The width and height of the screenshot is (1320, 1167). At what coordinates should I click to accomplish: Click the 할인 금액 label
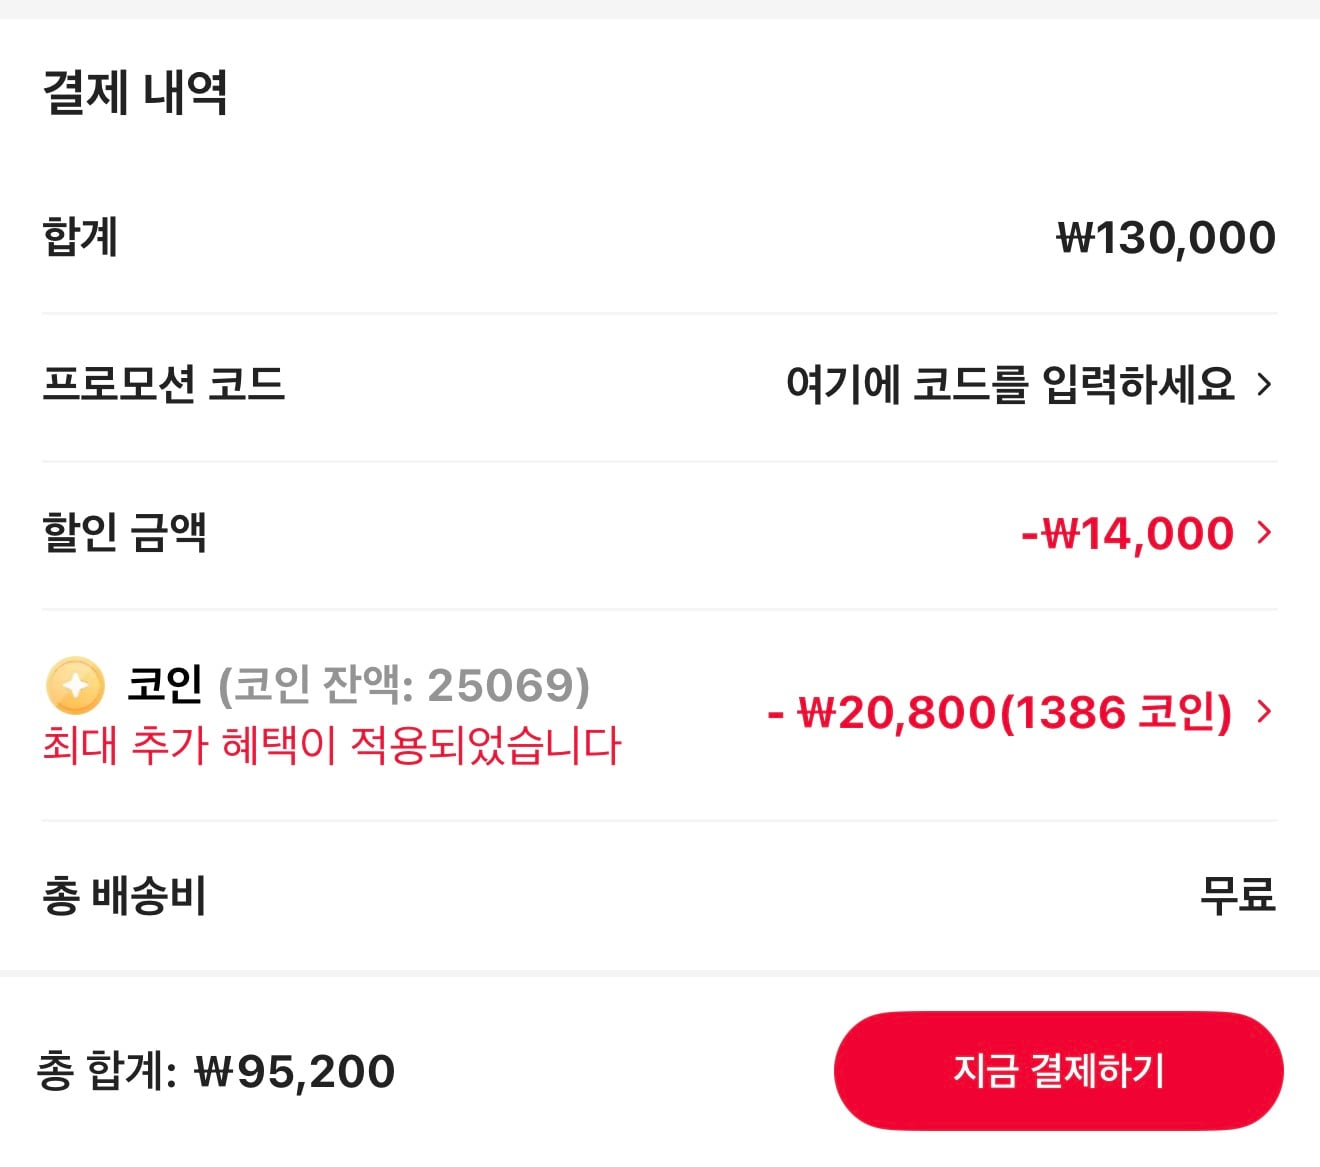click(124, 532)
